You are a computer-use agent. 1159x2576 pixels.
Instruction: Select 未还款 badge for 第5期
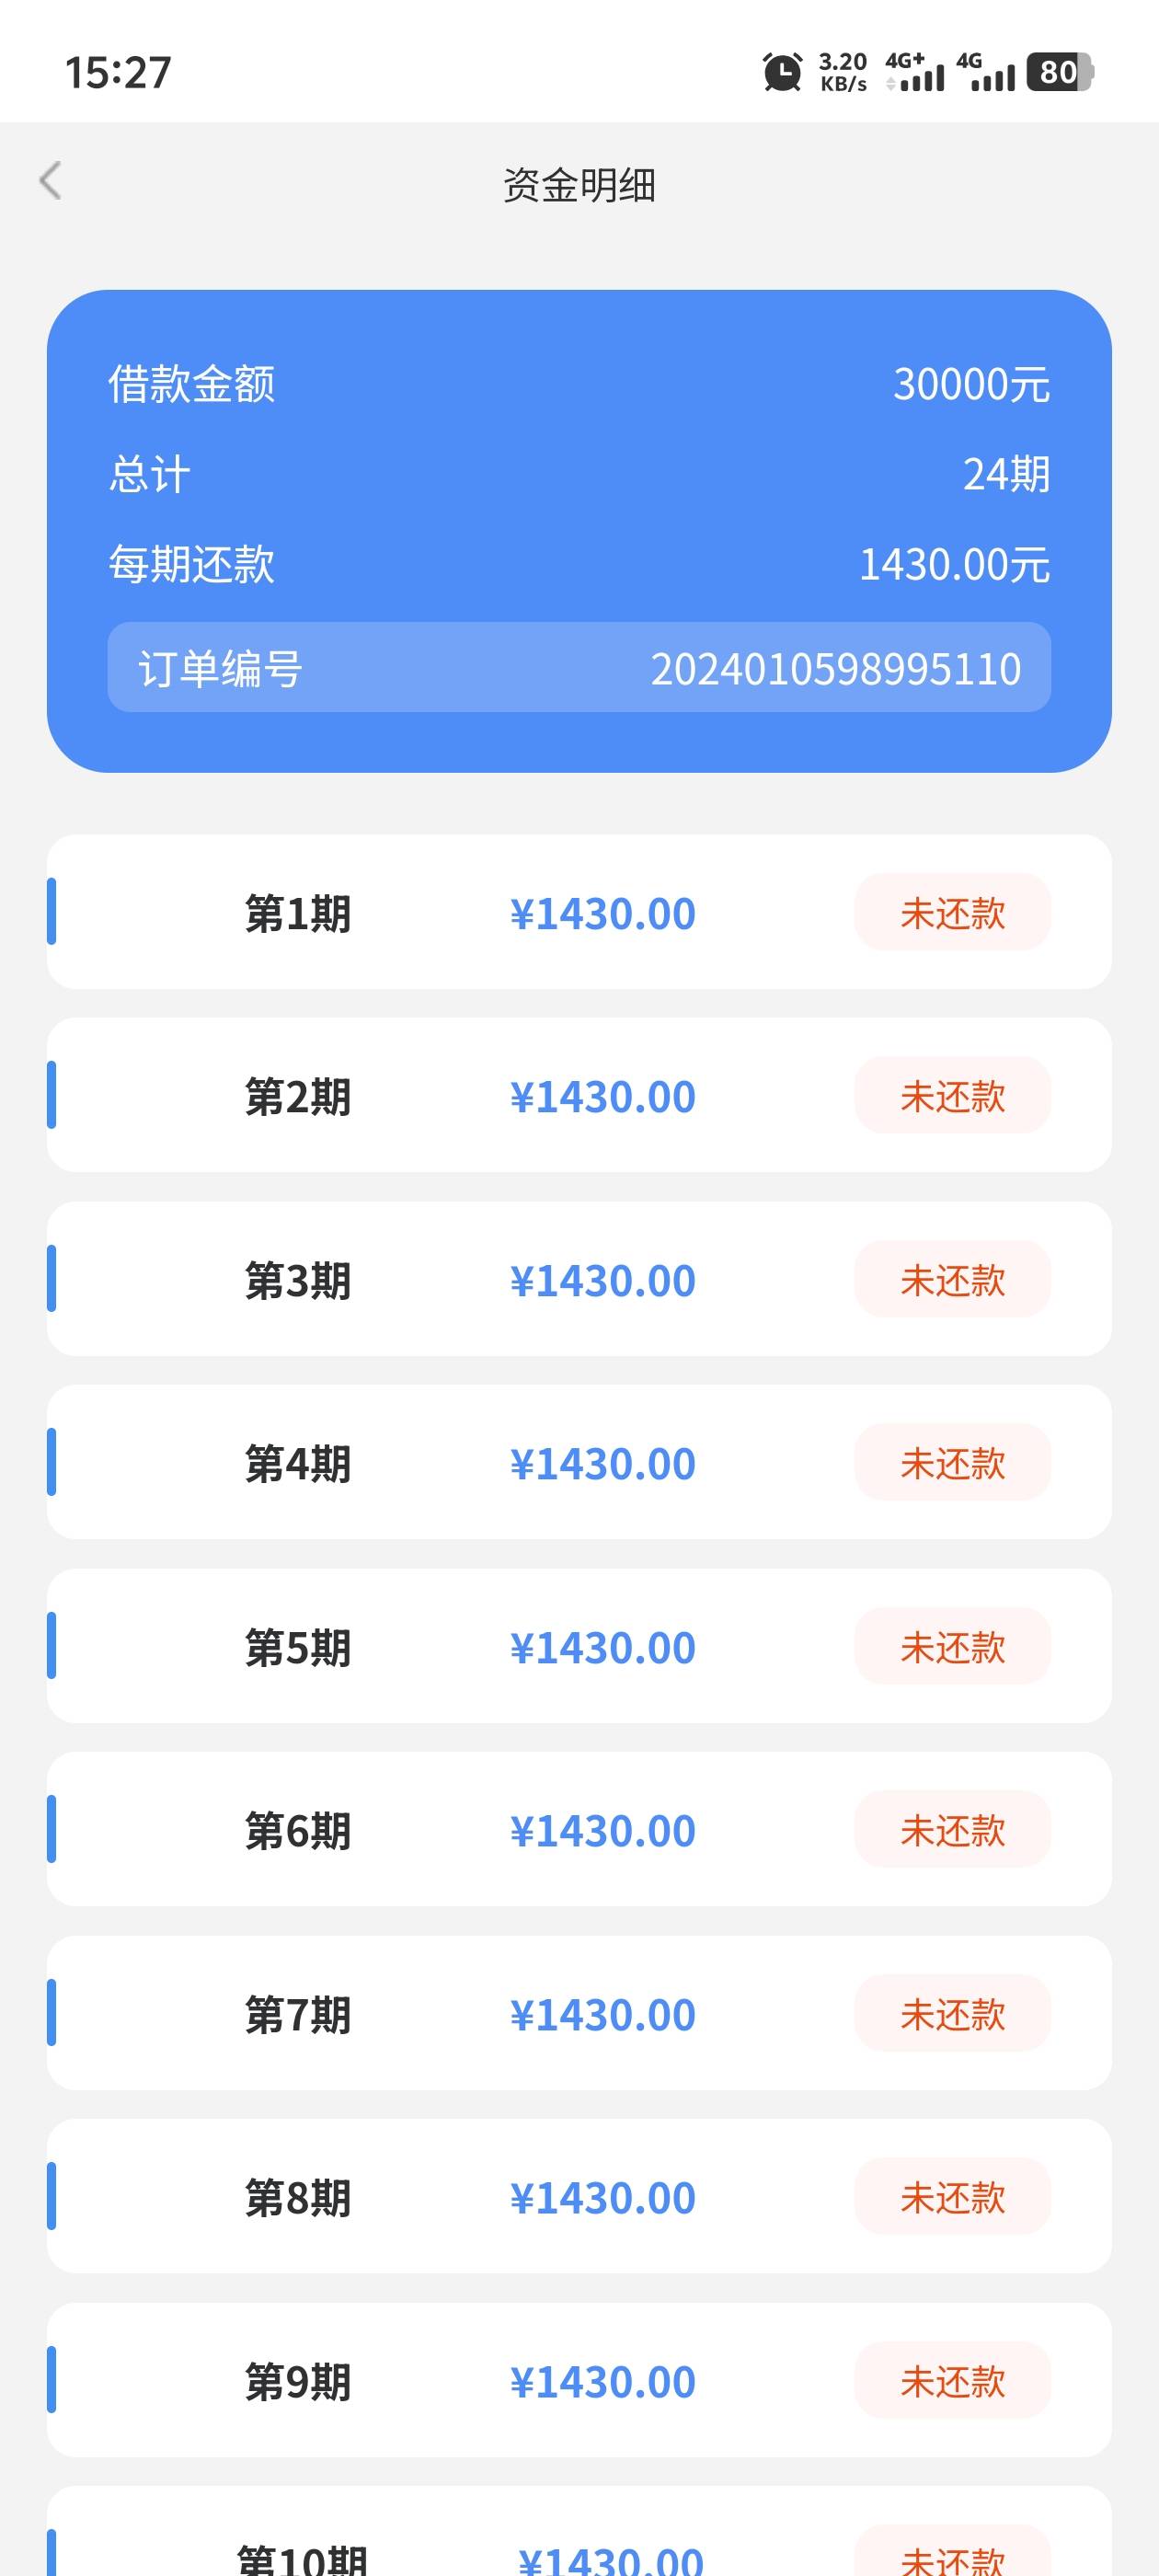click(x=951, y=1647)
